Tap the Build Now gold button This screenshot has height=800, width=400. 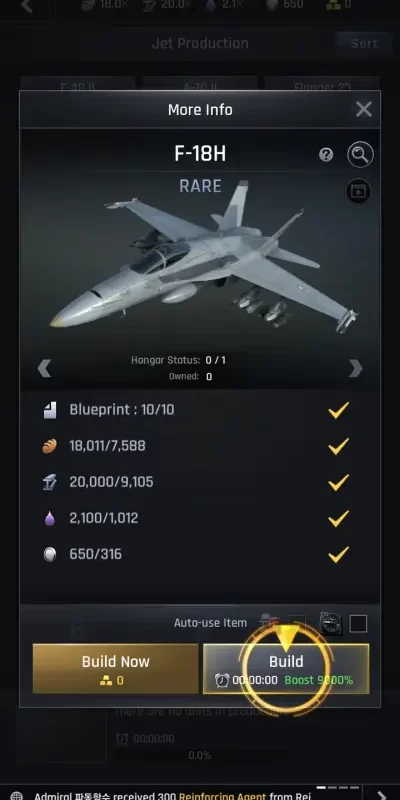click(x=115, y=669)
